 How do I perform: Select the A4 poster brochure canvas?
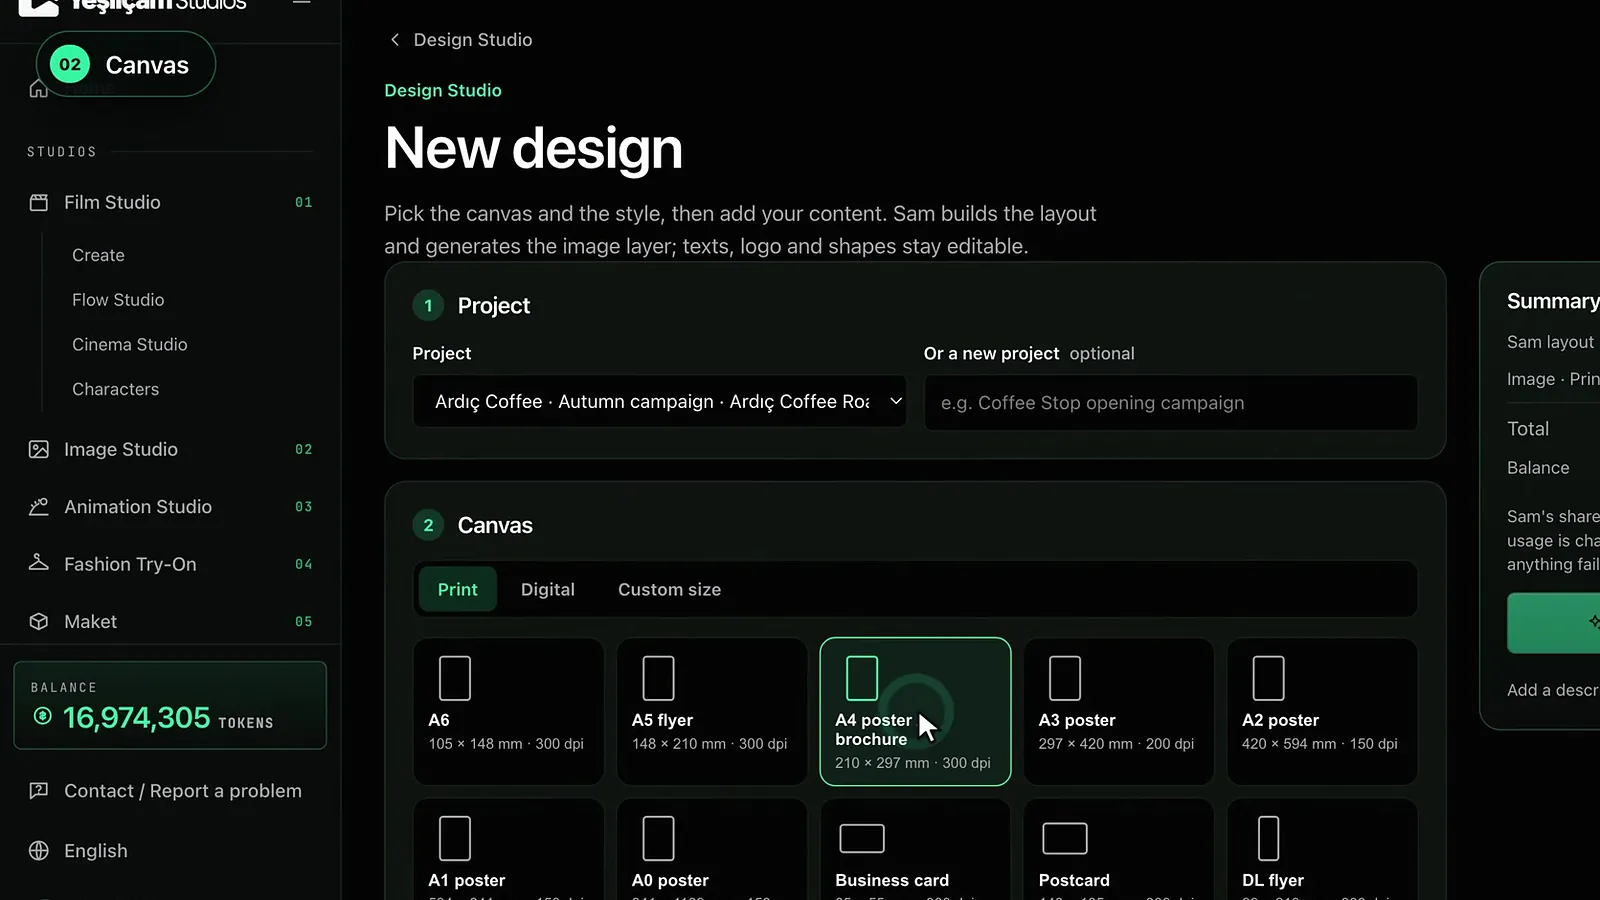915,711
